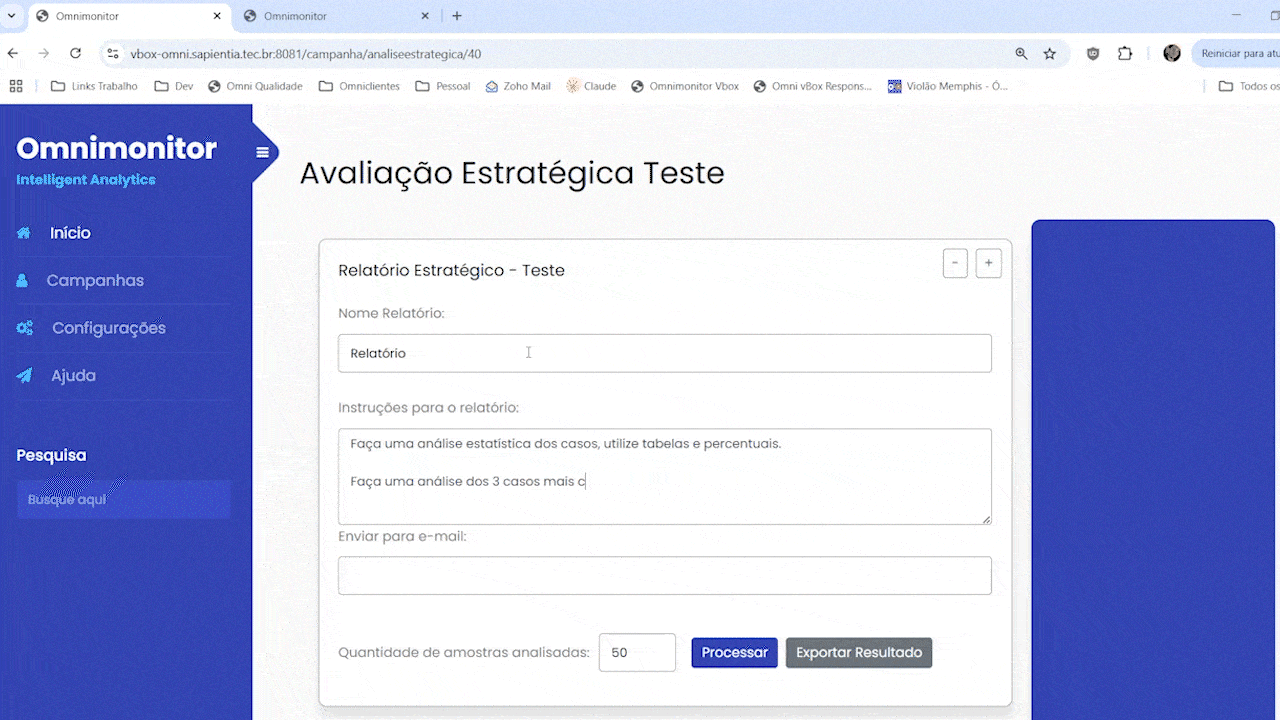This screenshot has width=1280, height=720.
Task: Open the browser zoom magnifier icon
Action: [x=1021, y=54]
